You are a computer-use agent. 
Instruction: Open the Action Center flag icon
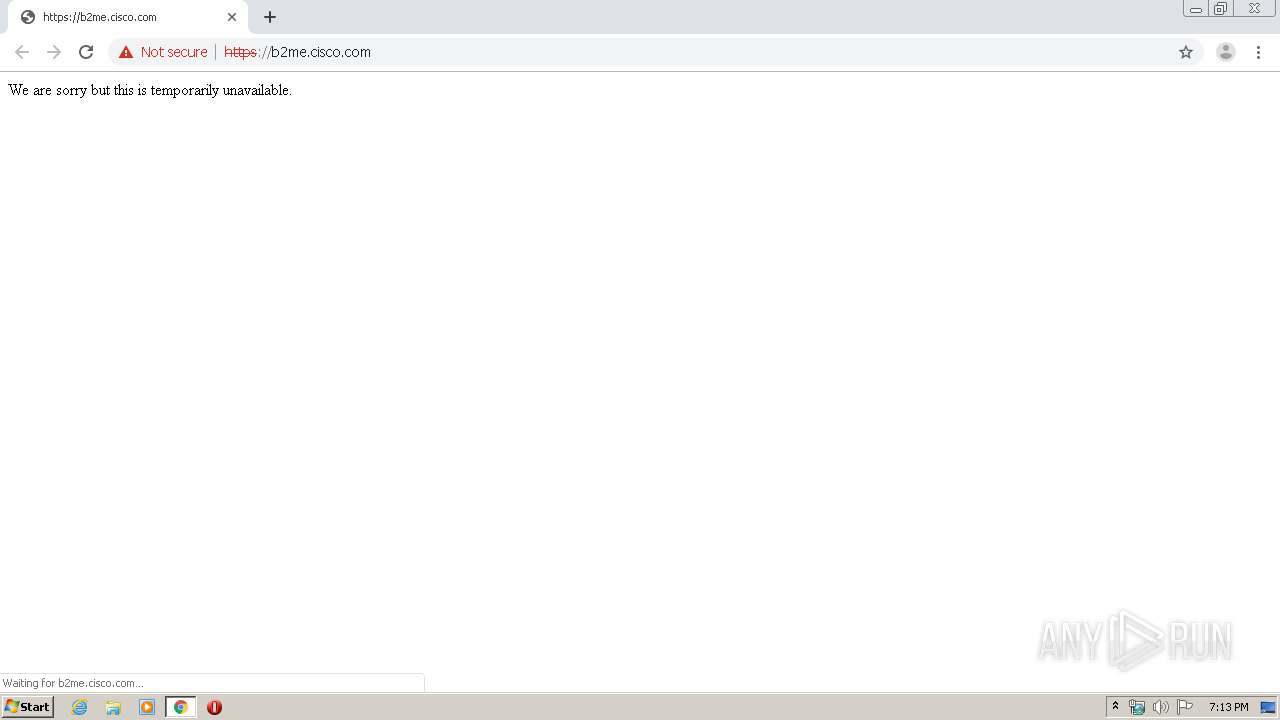point(1185,707)
